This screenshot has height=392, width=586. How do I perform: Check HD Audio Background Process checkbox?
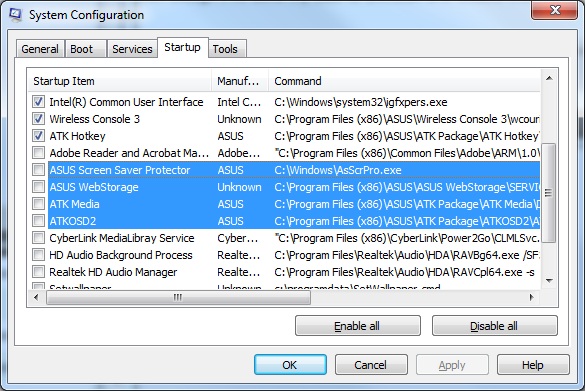tap(38, 255)
